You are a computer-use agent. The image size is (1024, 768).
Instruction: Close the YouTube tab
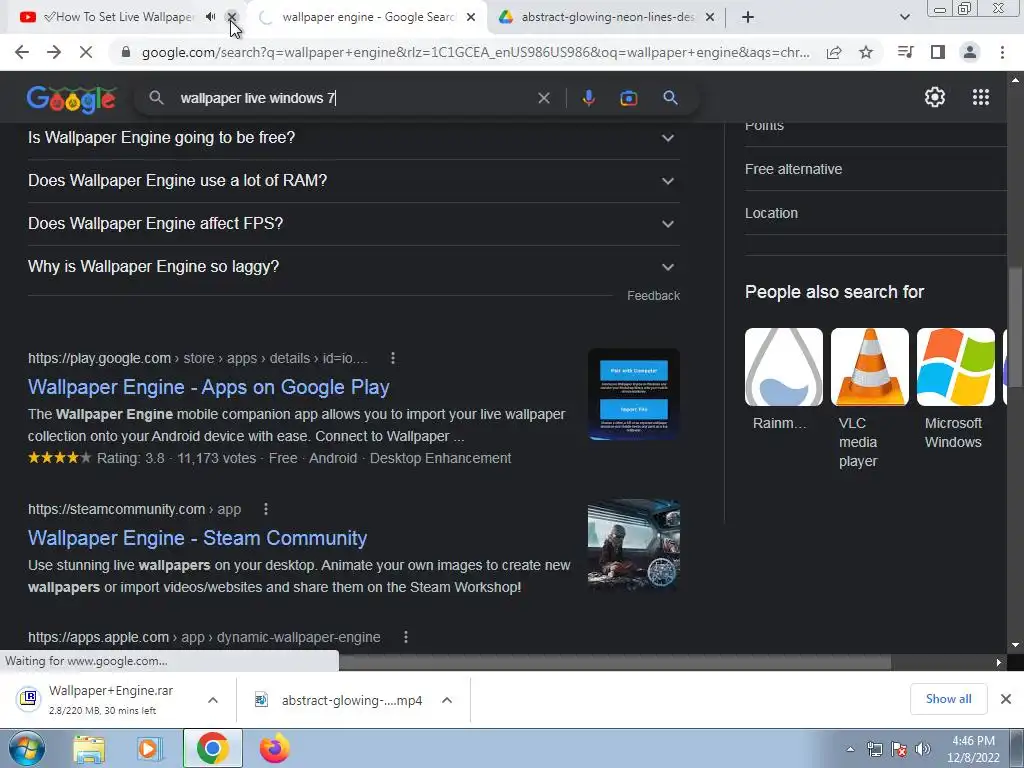(x=232, y=17)
